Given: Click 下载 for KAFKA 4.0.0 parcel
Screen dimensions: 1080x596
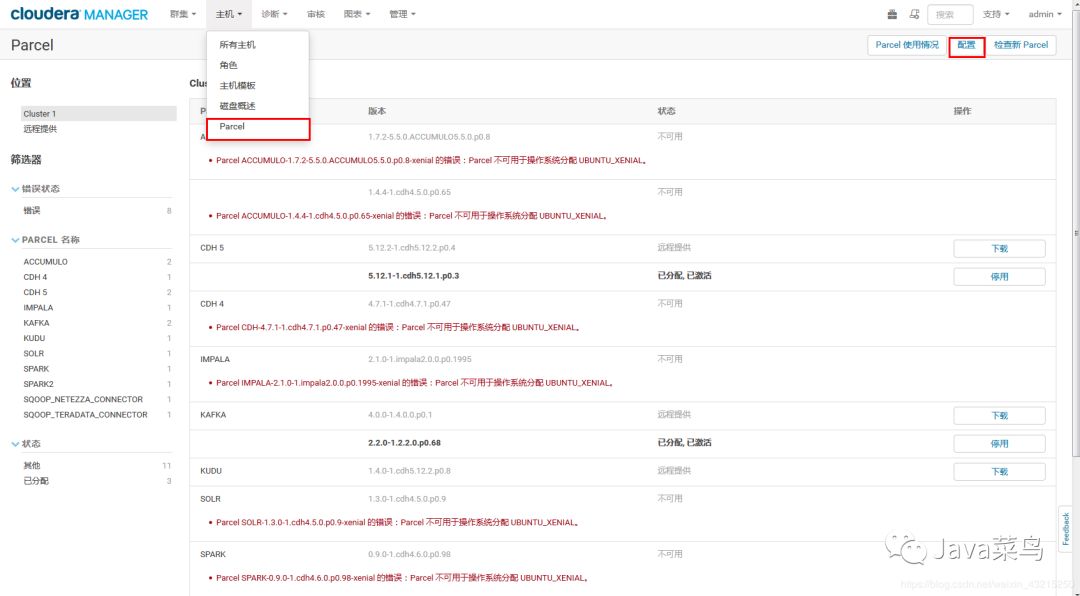Looking at the screenshot, I should tap(999, 415).
